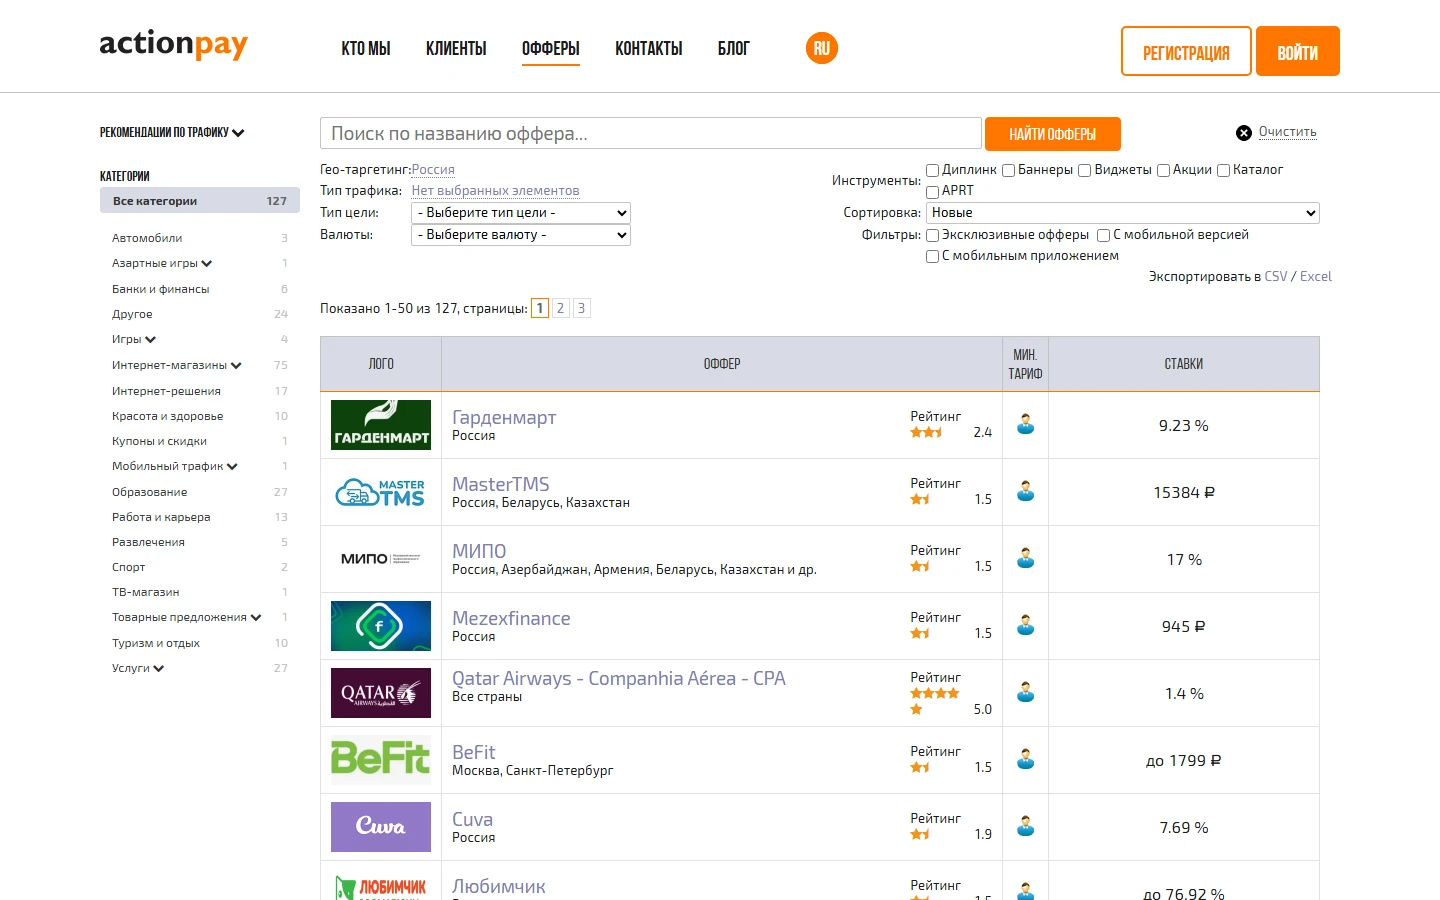Click the user tariff icon in Гарденмарт row
Image resolution: width=1440 pixels, height=900 pixels.
coord(1026,424)
